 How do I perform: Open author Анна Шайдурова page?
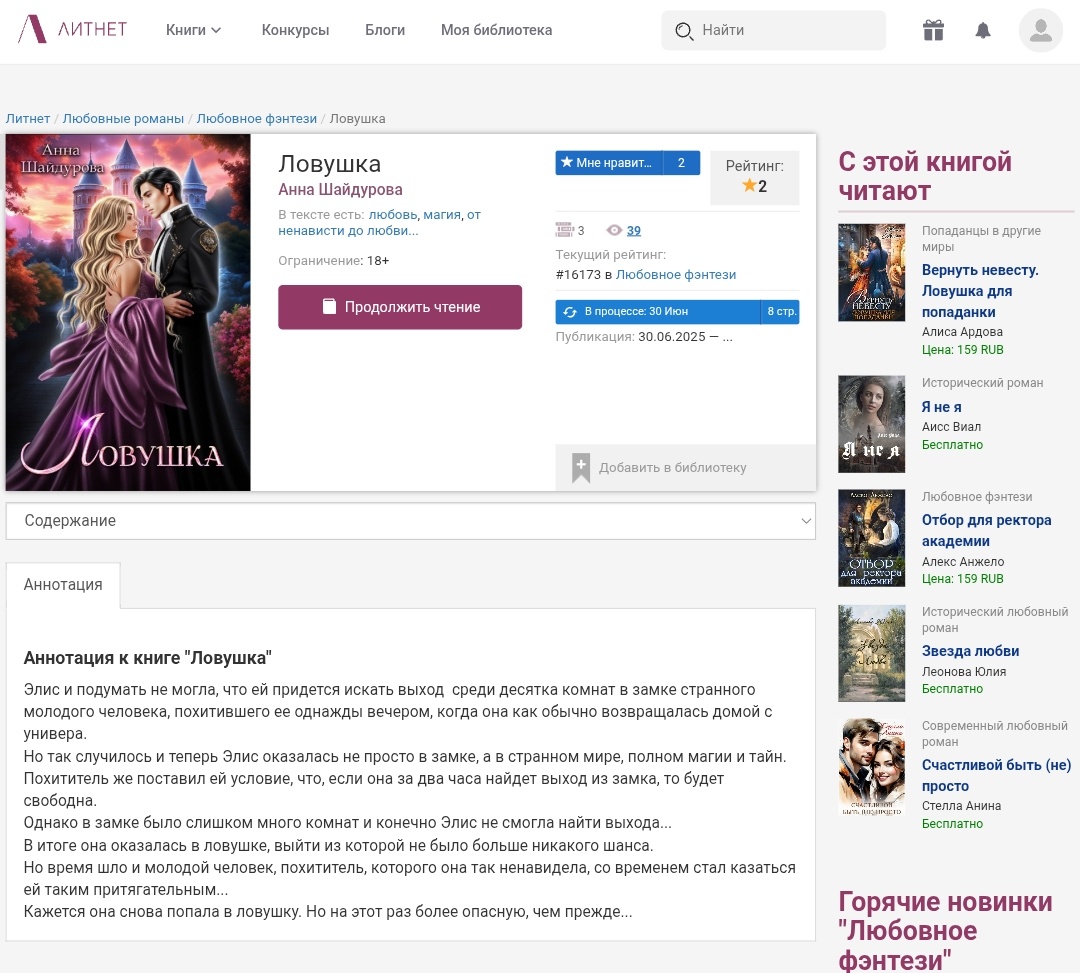tap(340, 189)
